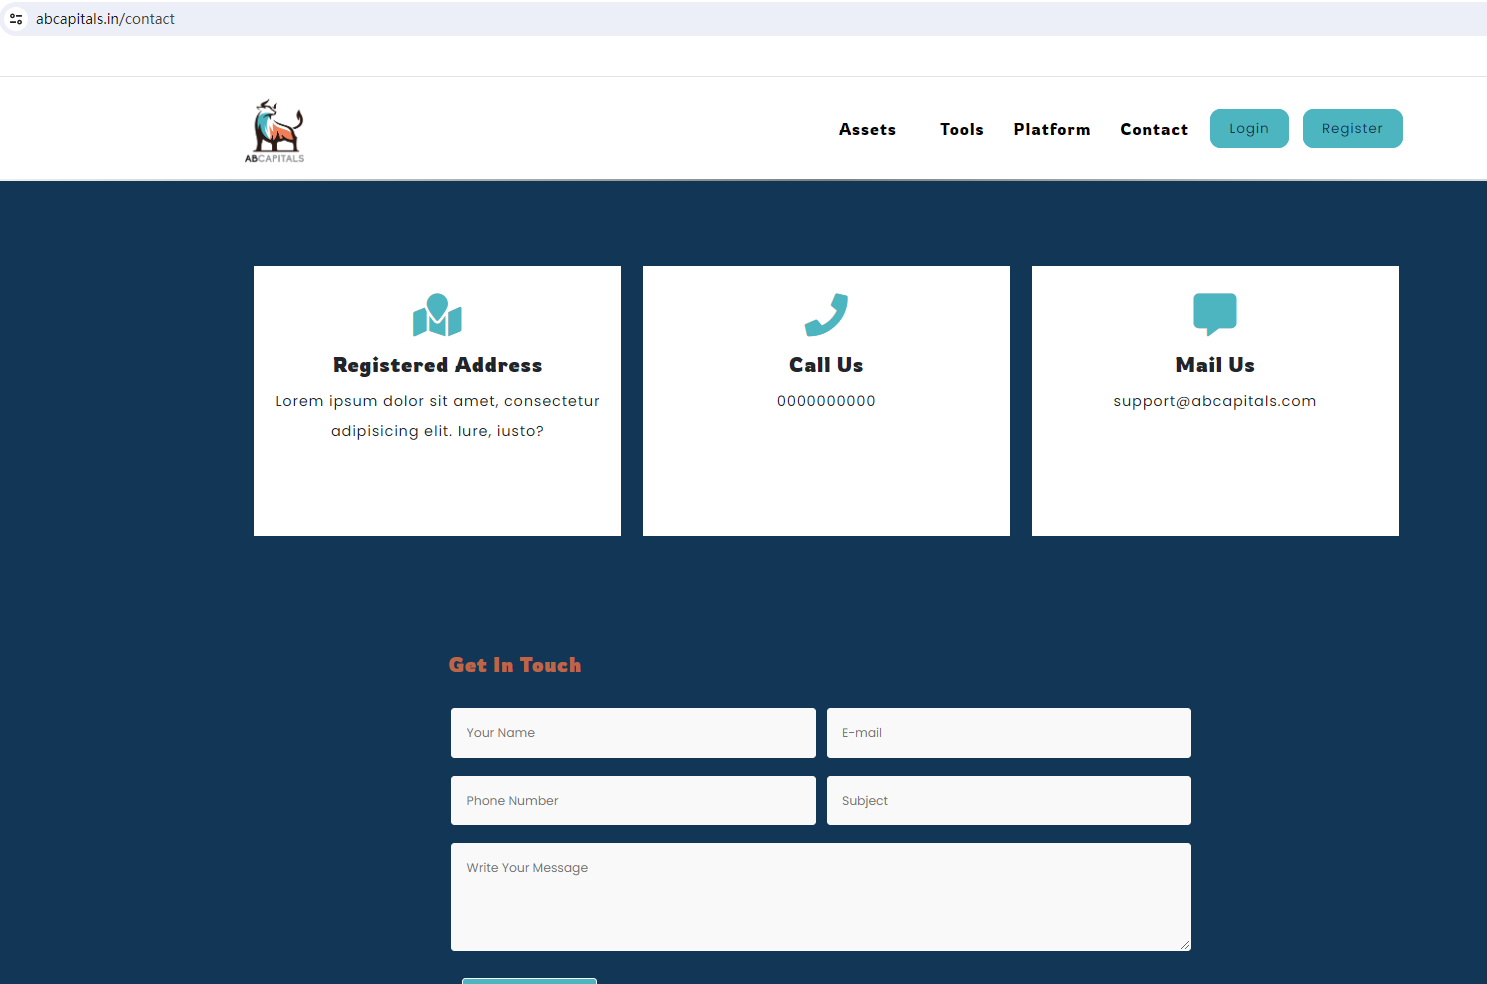Focus the E-mail input field
1487x984 pixels.
[1008, 733]
